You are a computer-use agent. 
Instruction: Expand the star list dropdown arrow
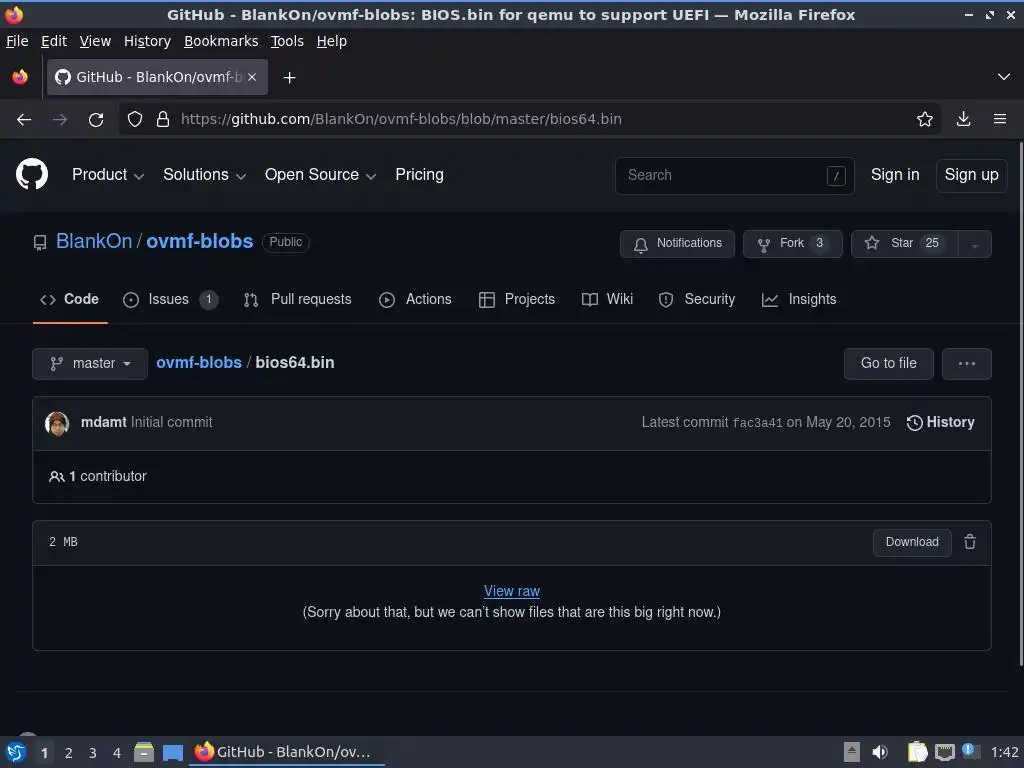tap(974, 245)
